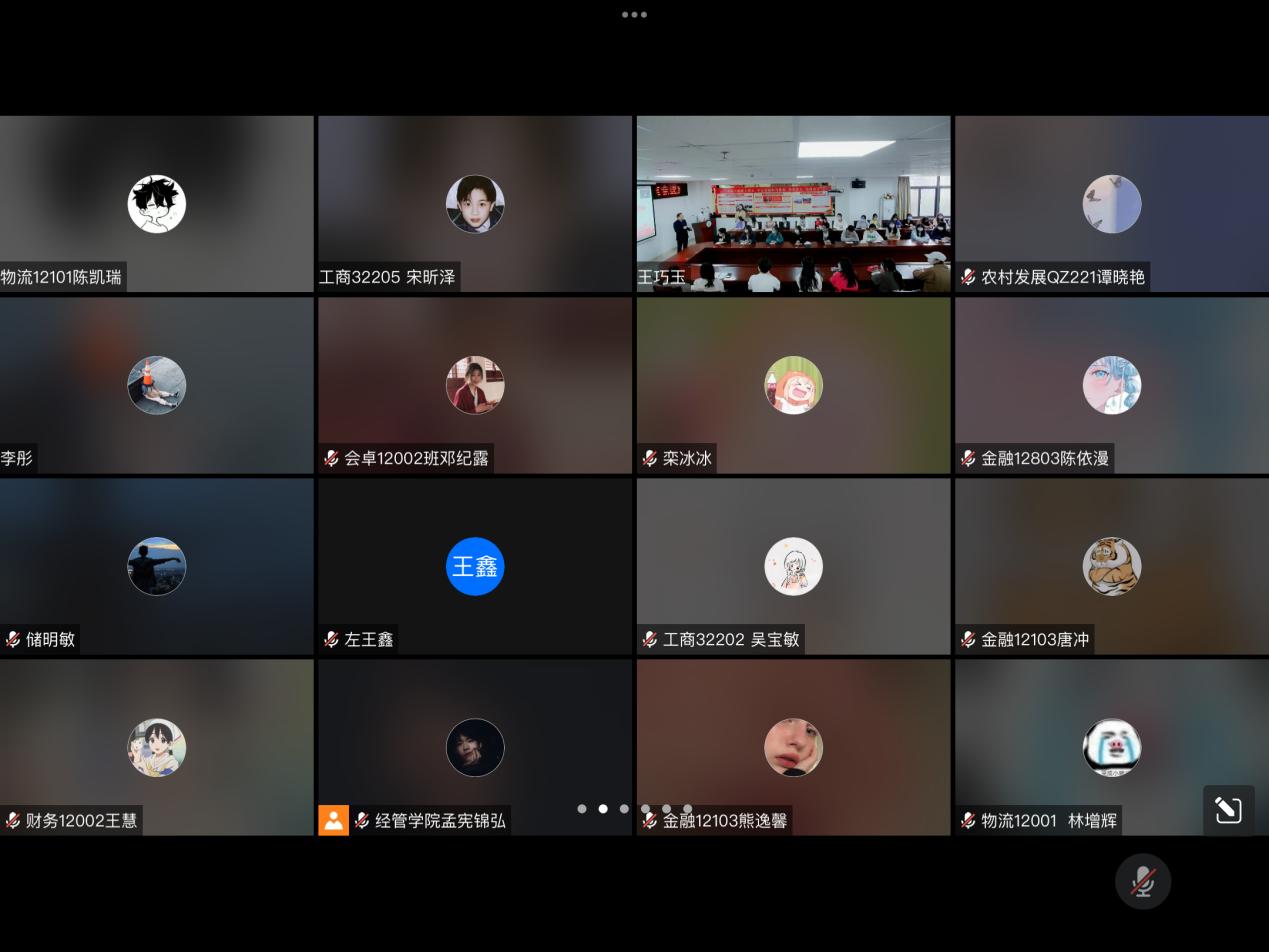This screenshot has height=952, width=1269.
Task: Unmute your microphone with the round mic button
Action: pyautogui.click(x=1143, y=881)
